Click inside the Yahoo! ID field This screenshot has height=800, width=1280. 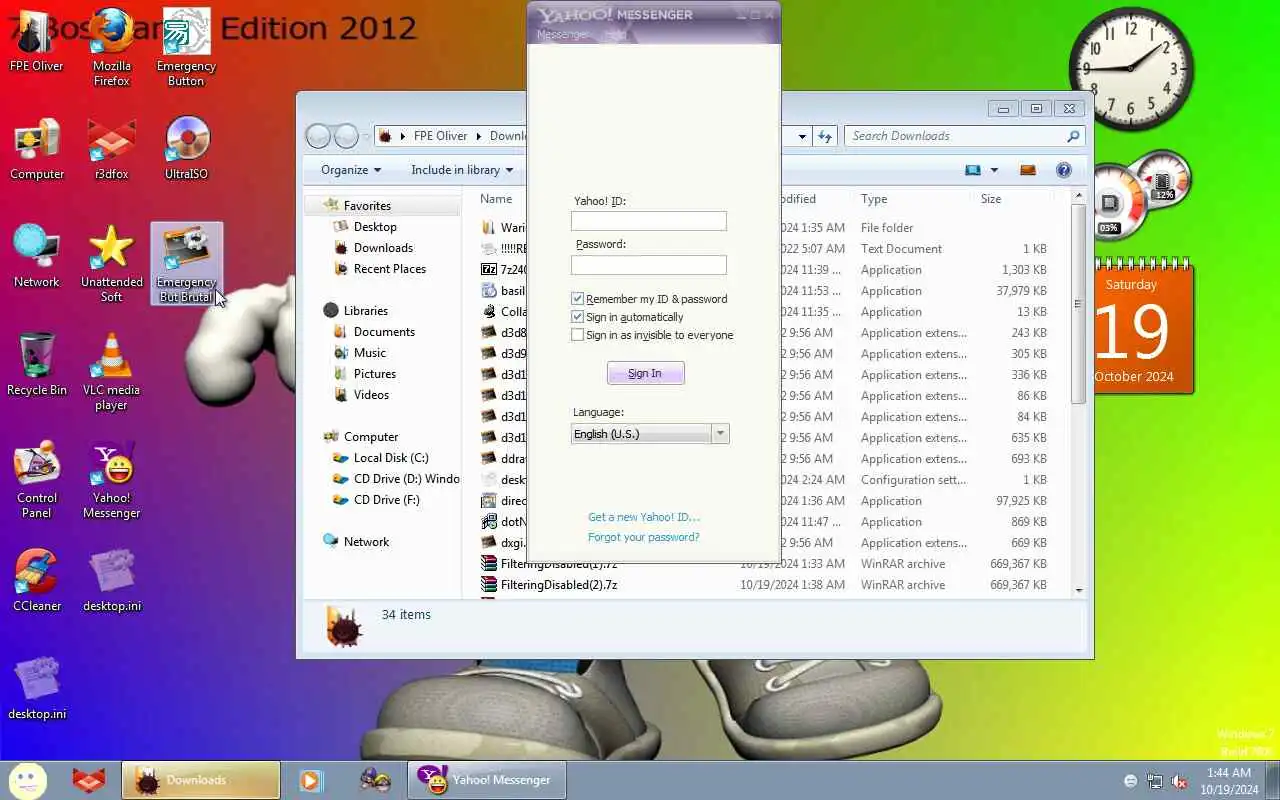coord(649,221)
